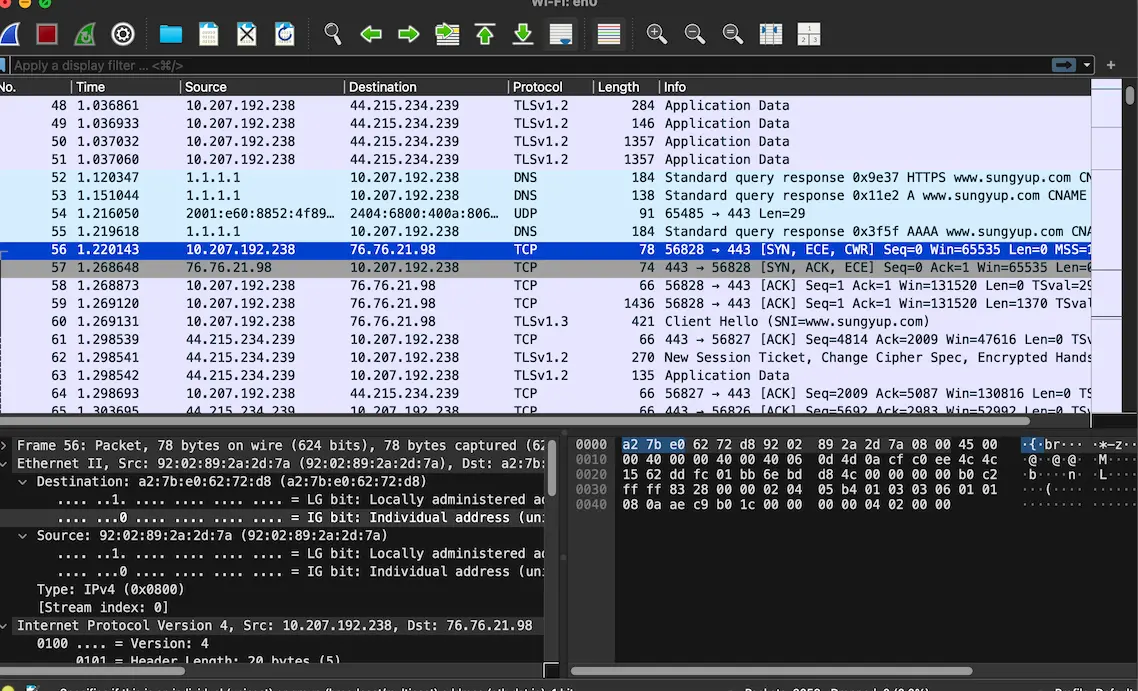1138x691 pixels.
Task: Open a saved capture file
Action: click(x=170, y=33)
